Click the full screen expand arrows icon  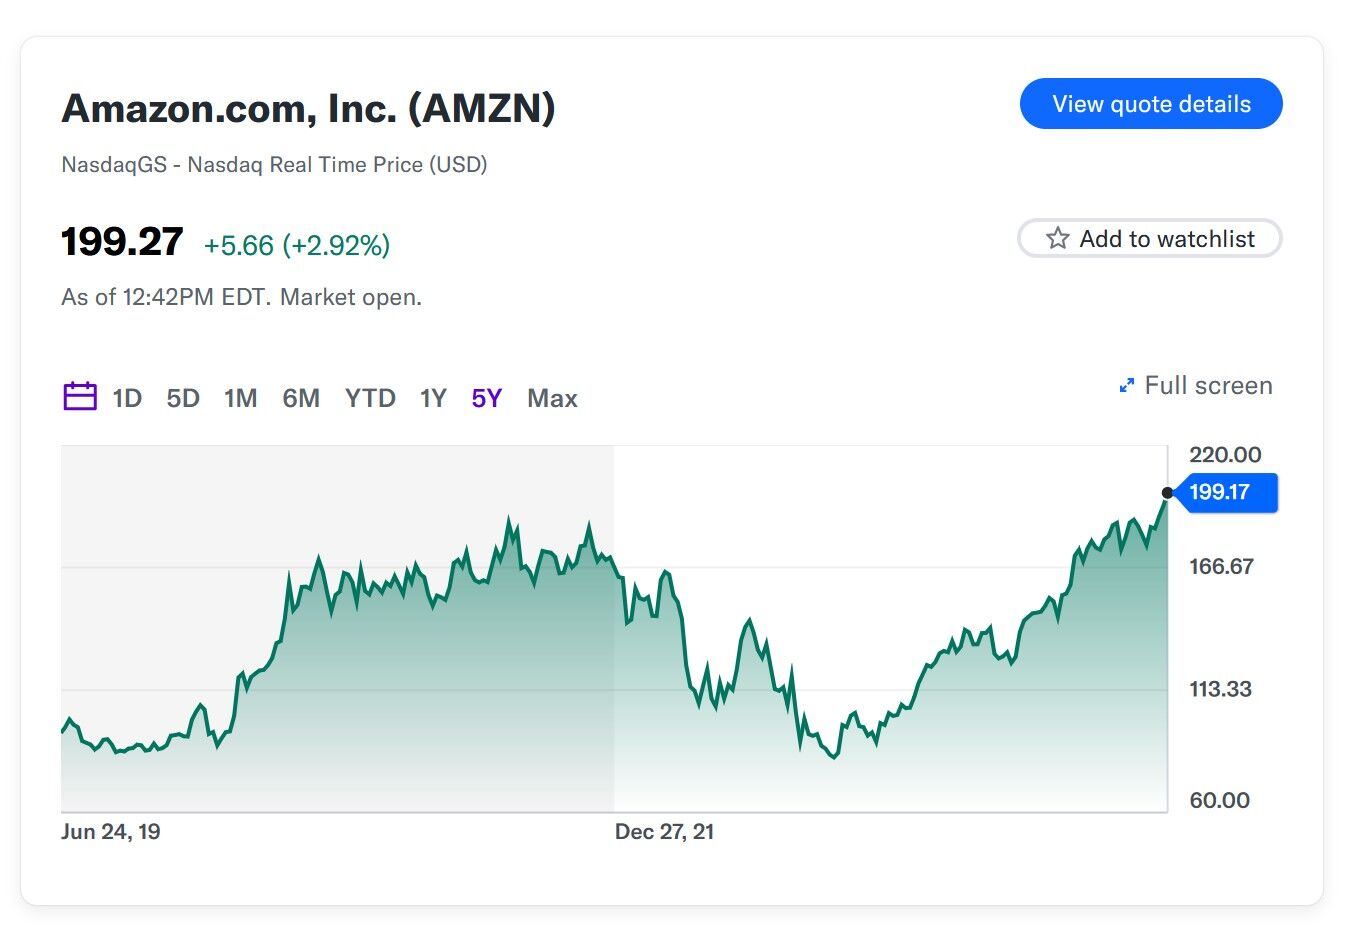1126,386
